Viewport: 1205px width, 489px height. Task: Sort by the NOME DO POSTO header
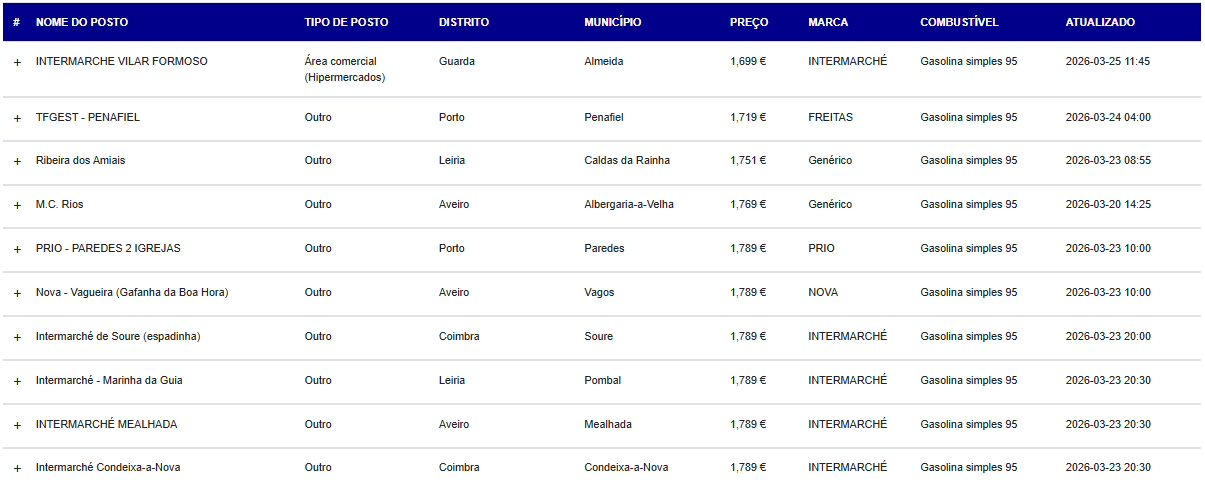(x=82, y=22)
